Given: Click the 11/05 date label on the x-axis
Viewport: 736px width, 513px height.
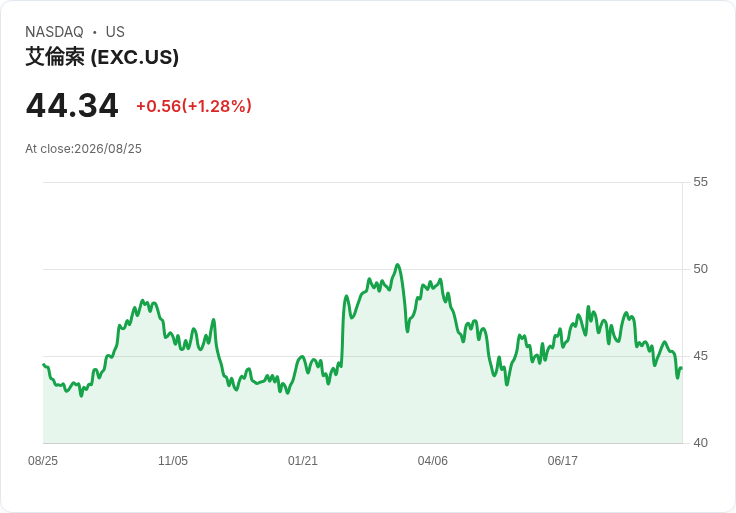Looking at the screenshot, I should 173,461.
